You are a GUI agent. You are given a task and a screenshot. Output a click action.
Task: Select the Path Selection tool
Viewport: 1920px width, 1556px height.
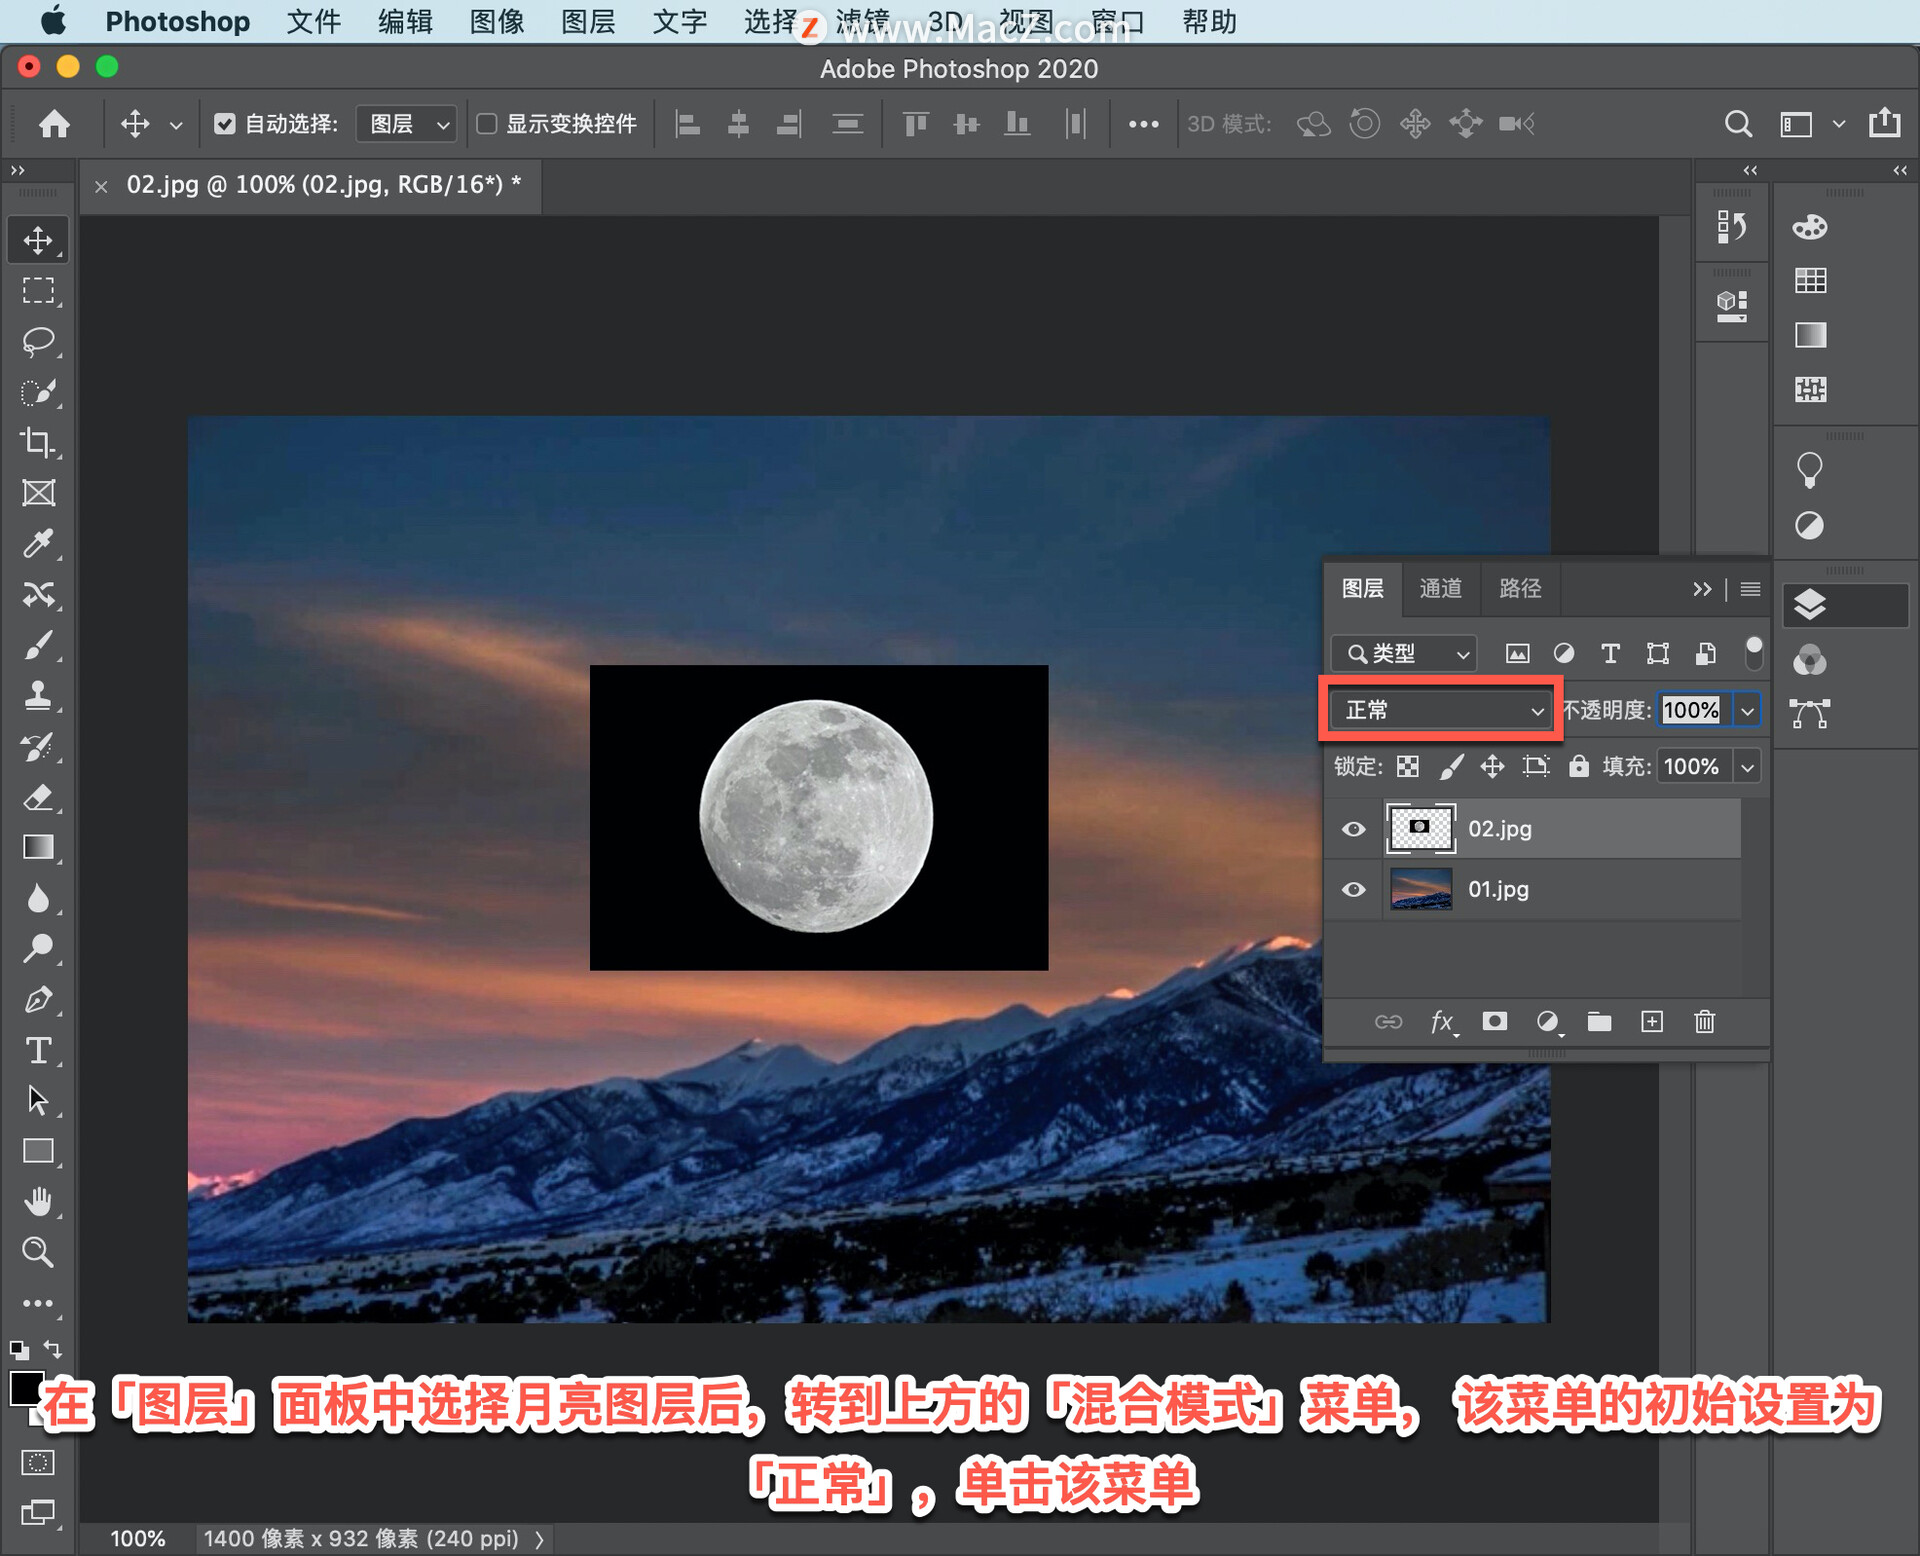(x=38, y=1101)
